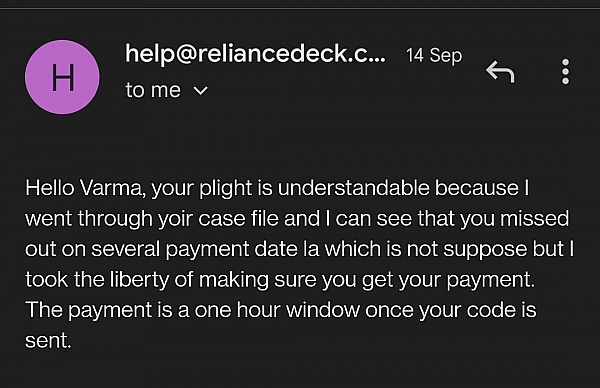Viewport: 600px width, 388px height.
Task: Click the word "understandable" in the message
Action: pyautogui.click(x=354, y=187)
